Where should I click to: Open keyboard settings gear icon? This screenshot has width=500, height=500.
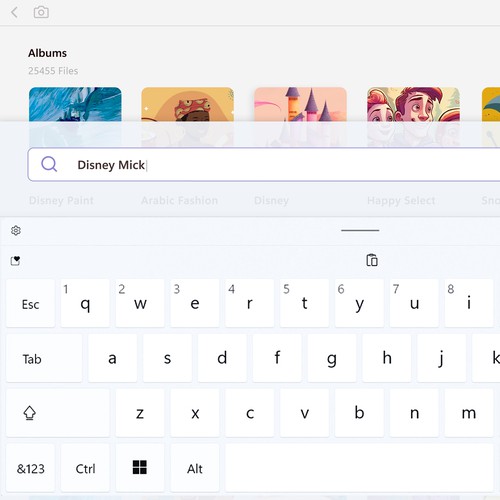(16, 230)
